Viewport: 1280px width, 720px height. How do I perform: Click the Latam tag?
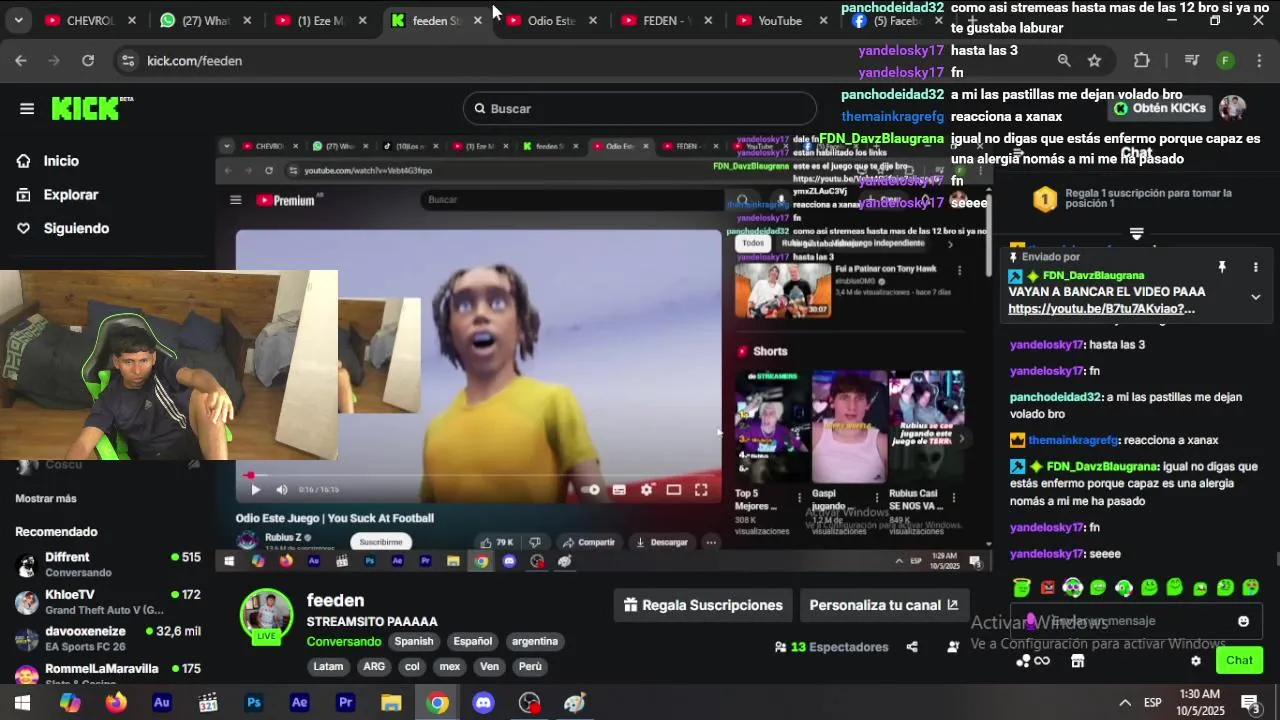[328, 666]
